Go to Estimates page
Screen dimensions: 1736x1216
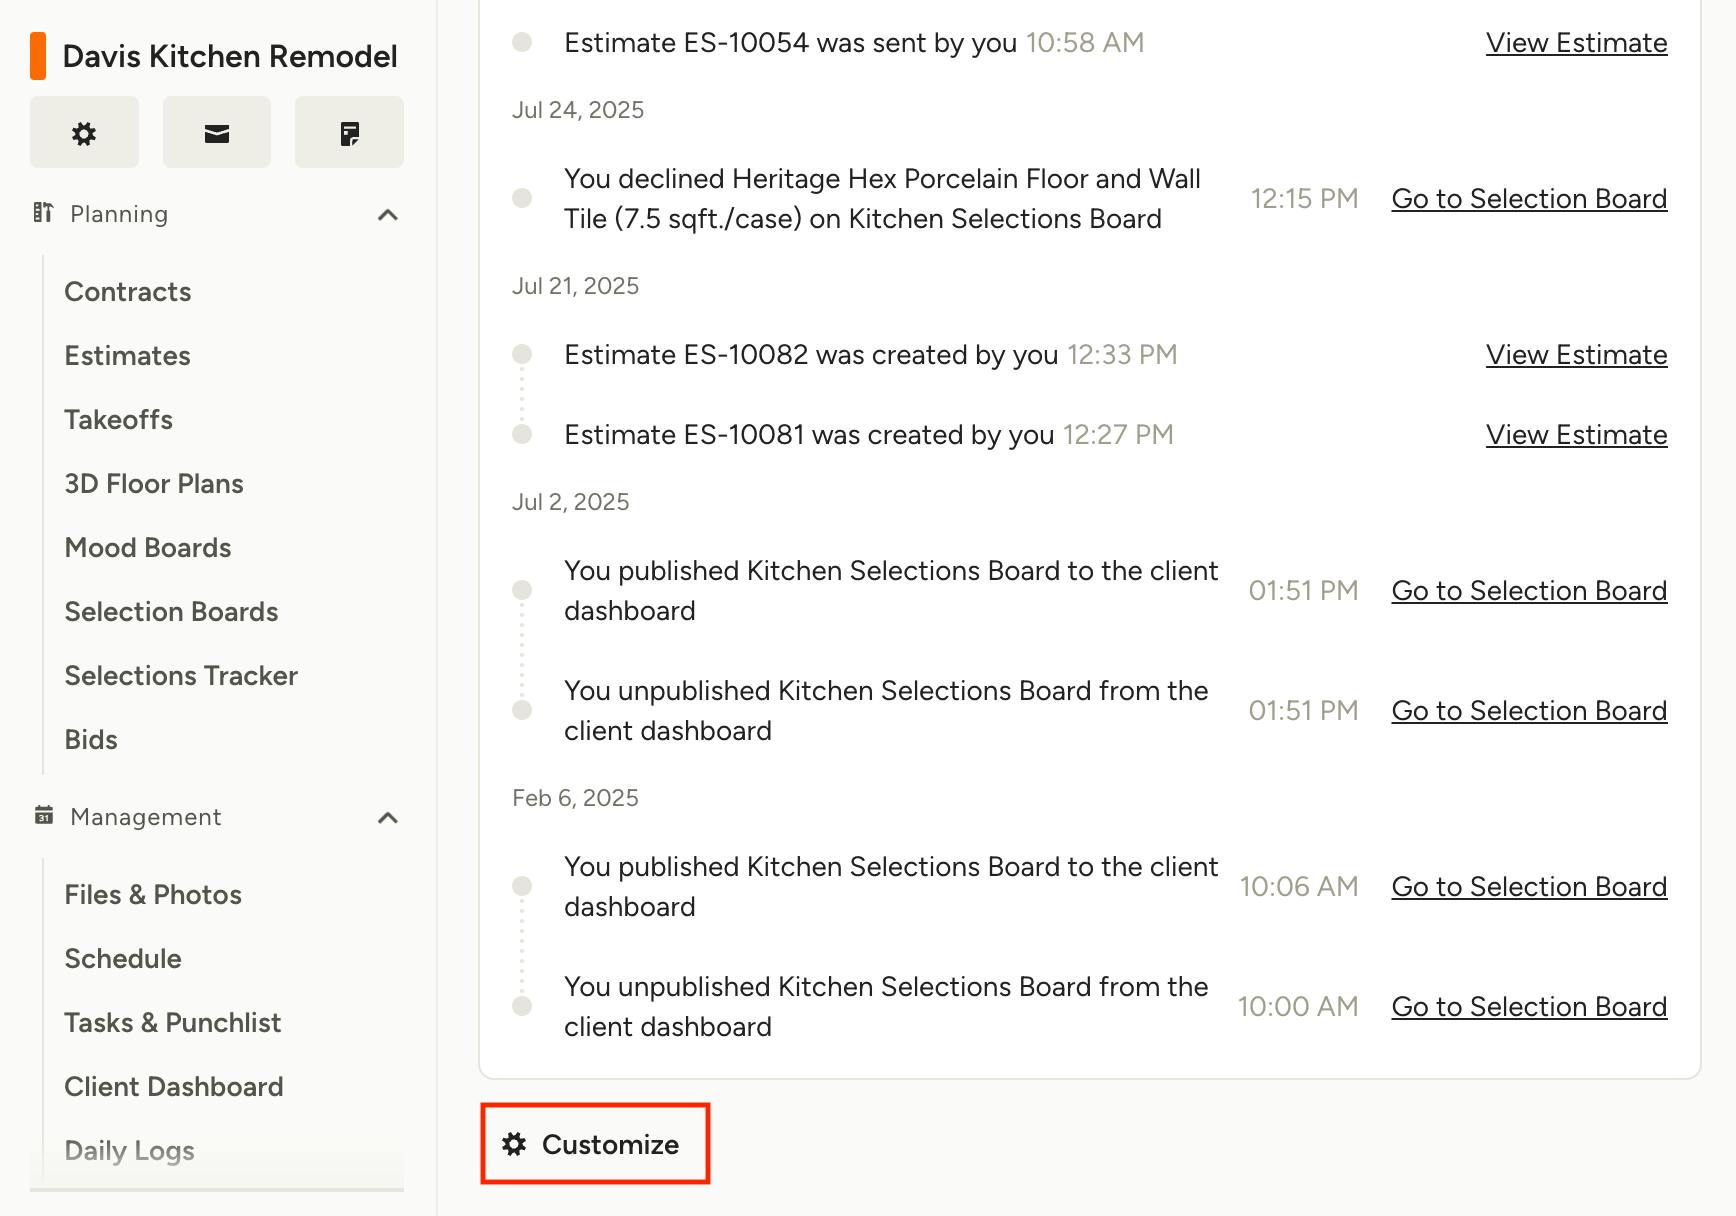(128, 356)
